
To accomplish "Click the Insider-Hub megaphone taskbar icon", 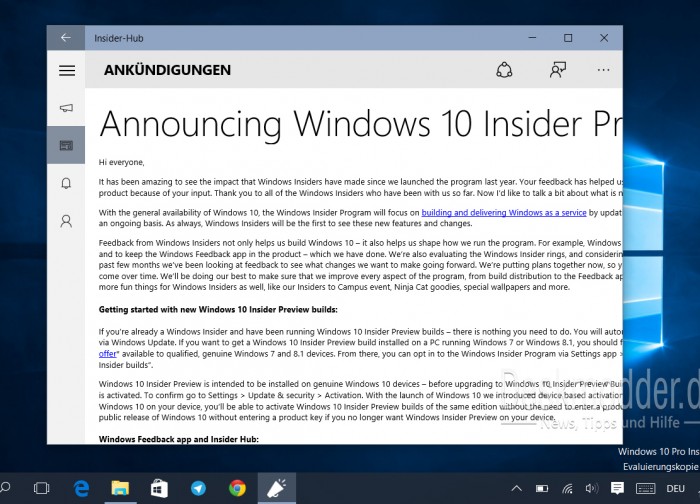I will pos(277,488).
